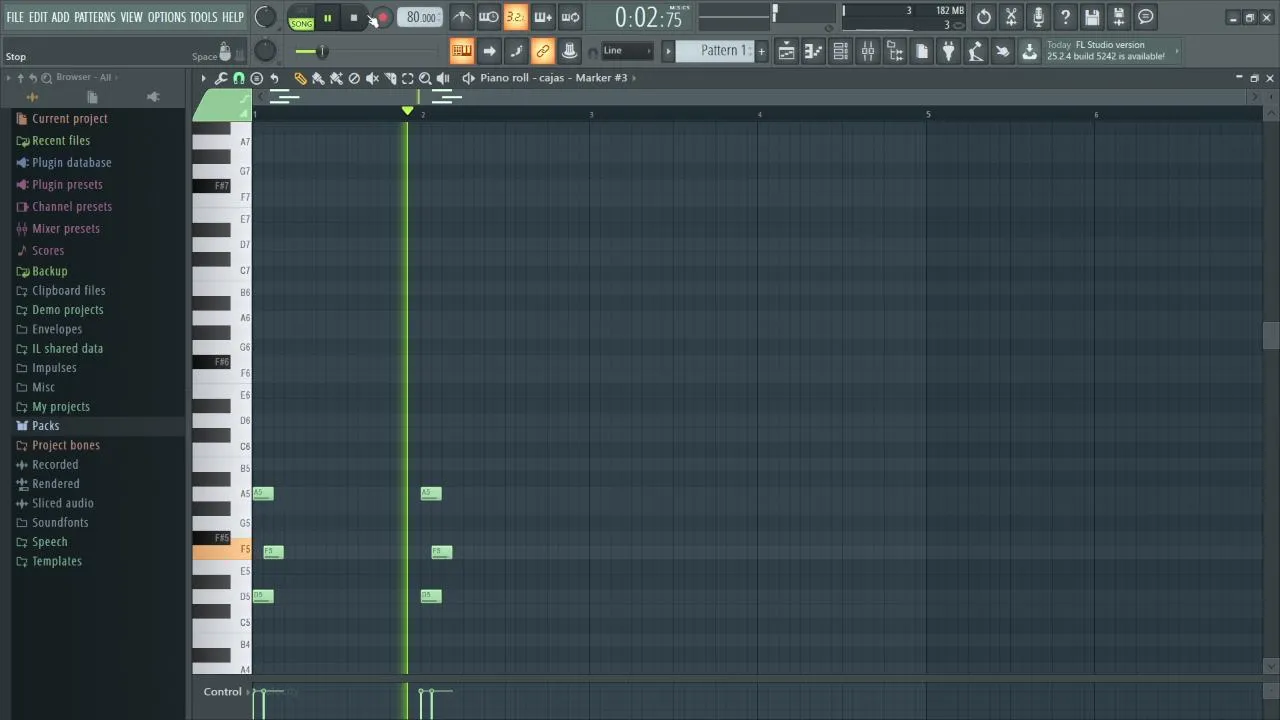This screenshot has width=1280, height=720.
Task: Open the Line snap dropdown
Action: tap(627, 51)
